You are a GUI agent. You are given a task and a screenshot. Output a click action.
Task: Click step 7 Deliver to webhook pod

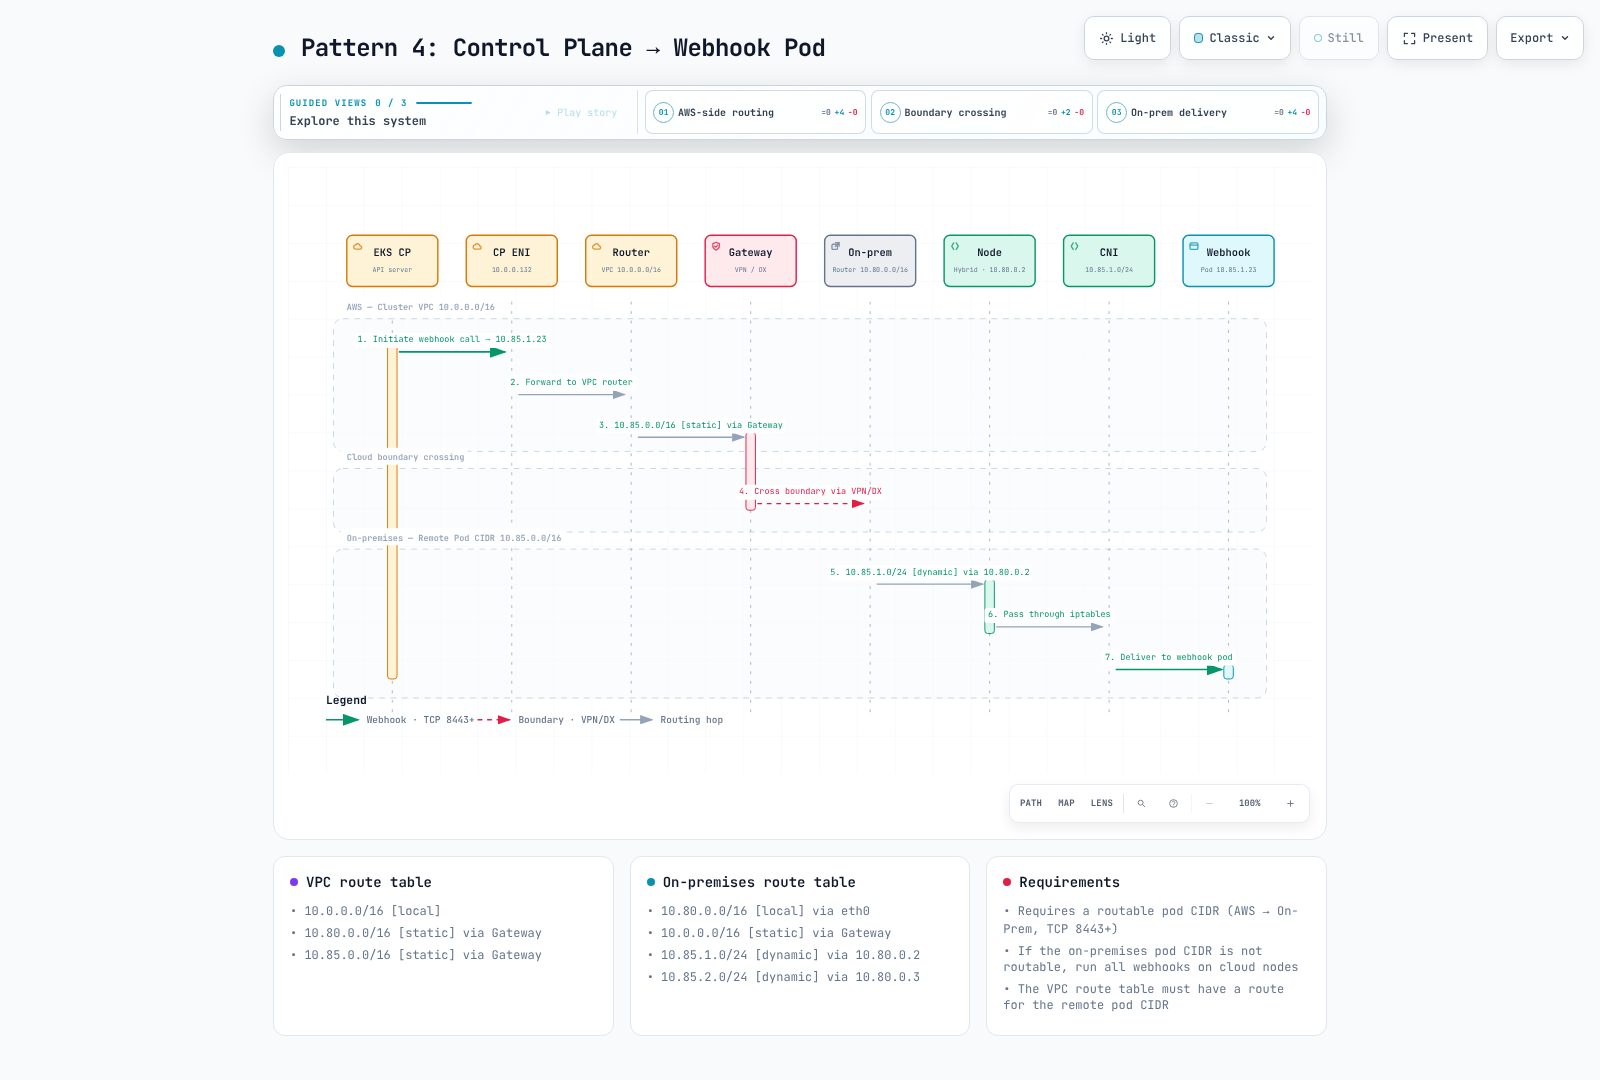(x=1169, y=657)
